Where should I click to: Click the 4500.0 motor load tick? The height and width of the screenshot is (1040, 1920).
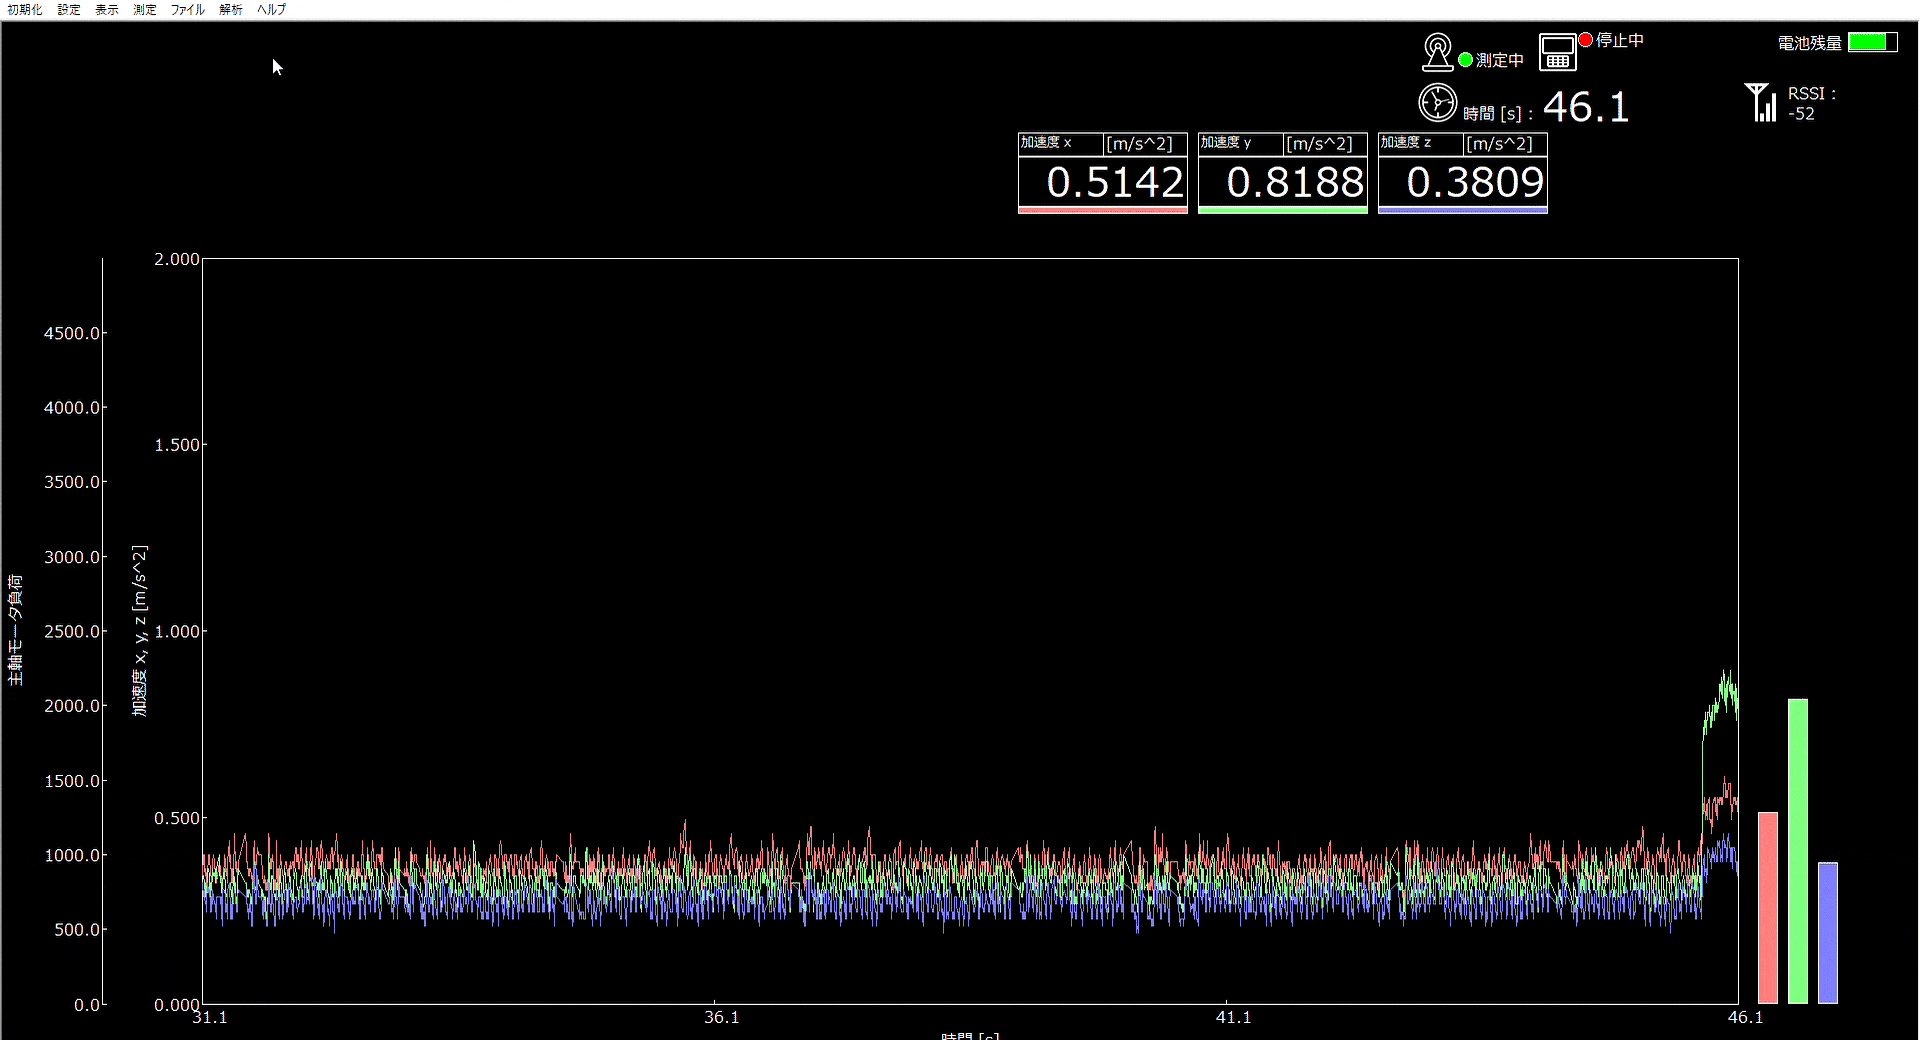[x=72, y=333]
